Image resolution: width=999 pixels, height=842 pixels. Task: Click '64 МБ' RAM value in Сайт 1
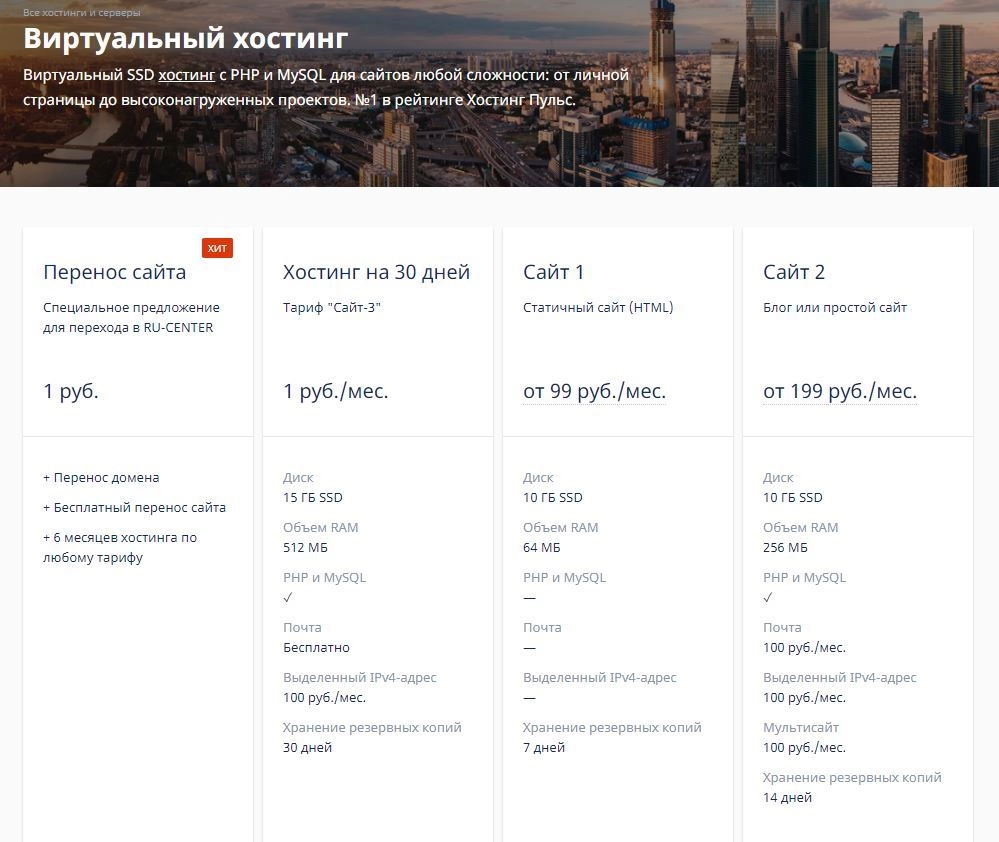[542, 548]
